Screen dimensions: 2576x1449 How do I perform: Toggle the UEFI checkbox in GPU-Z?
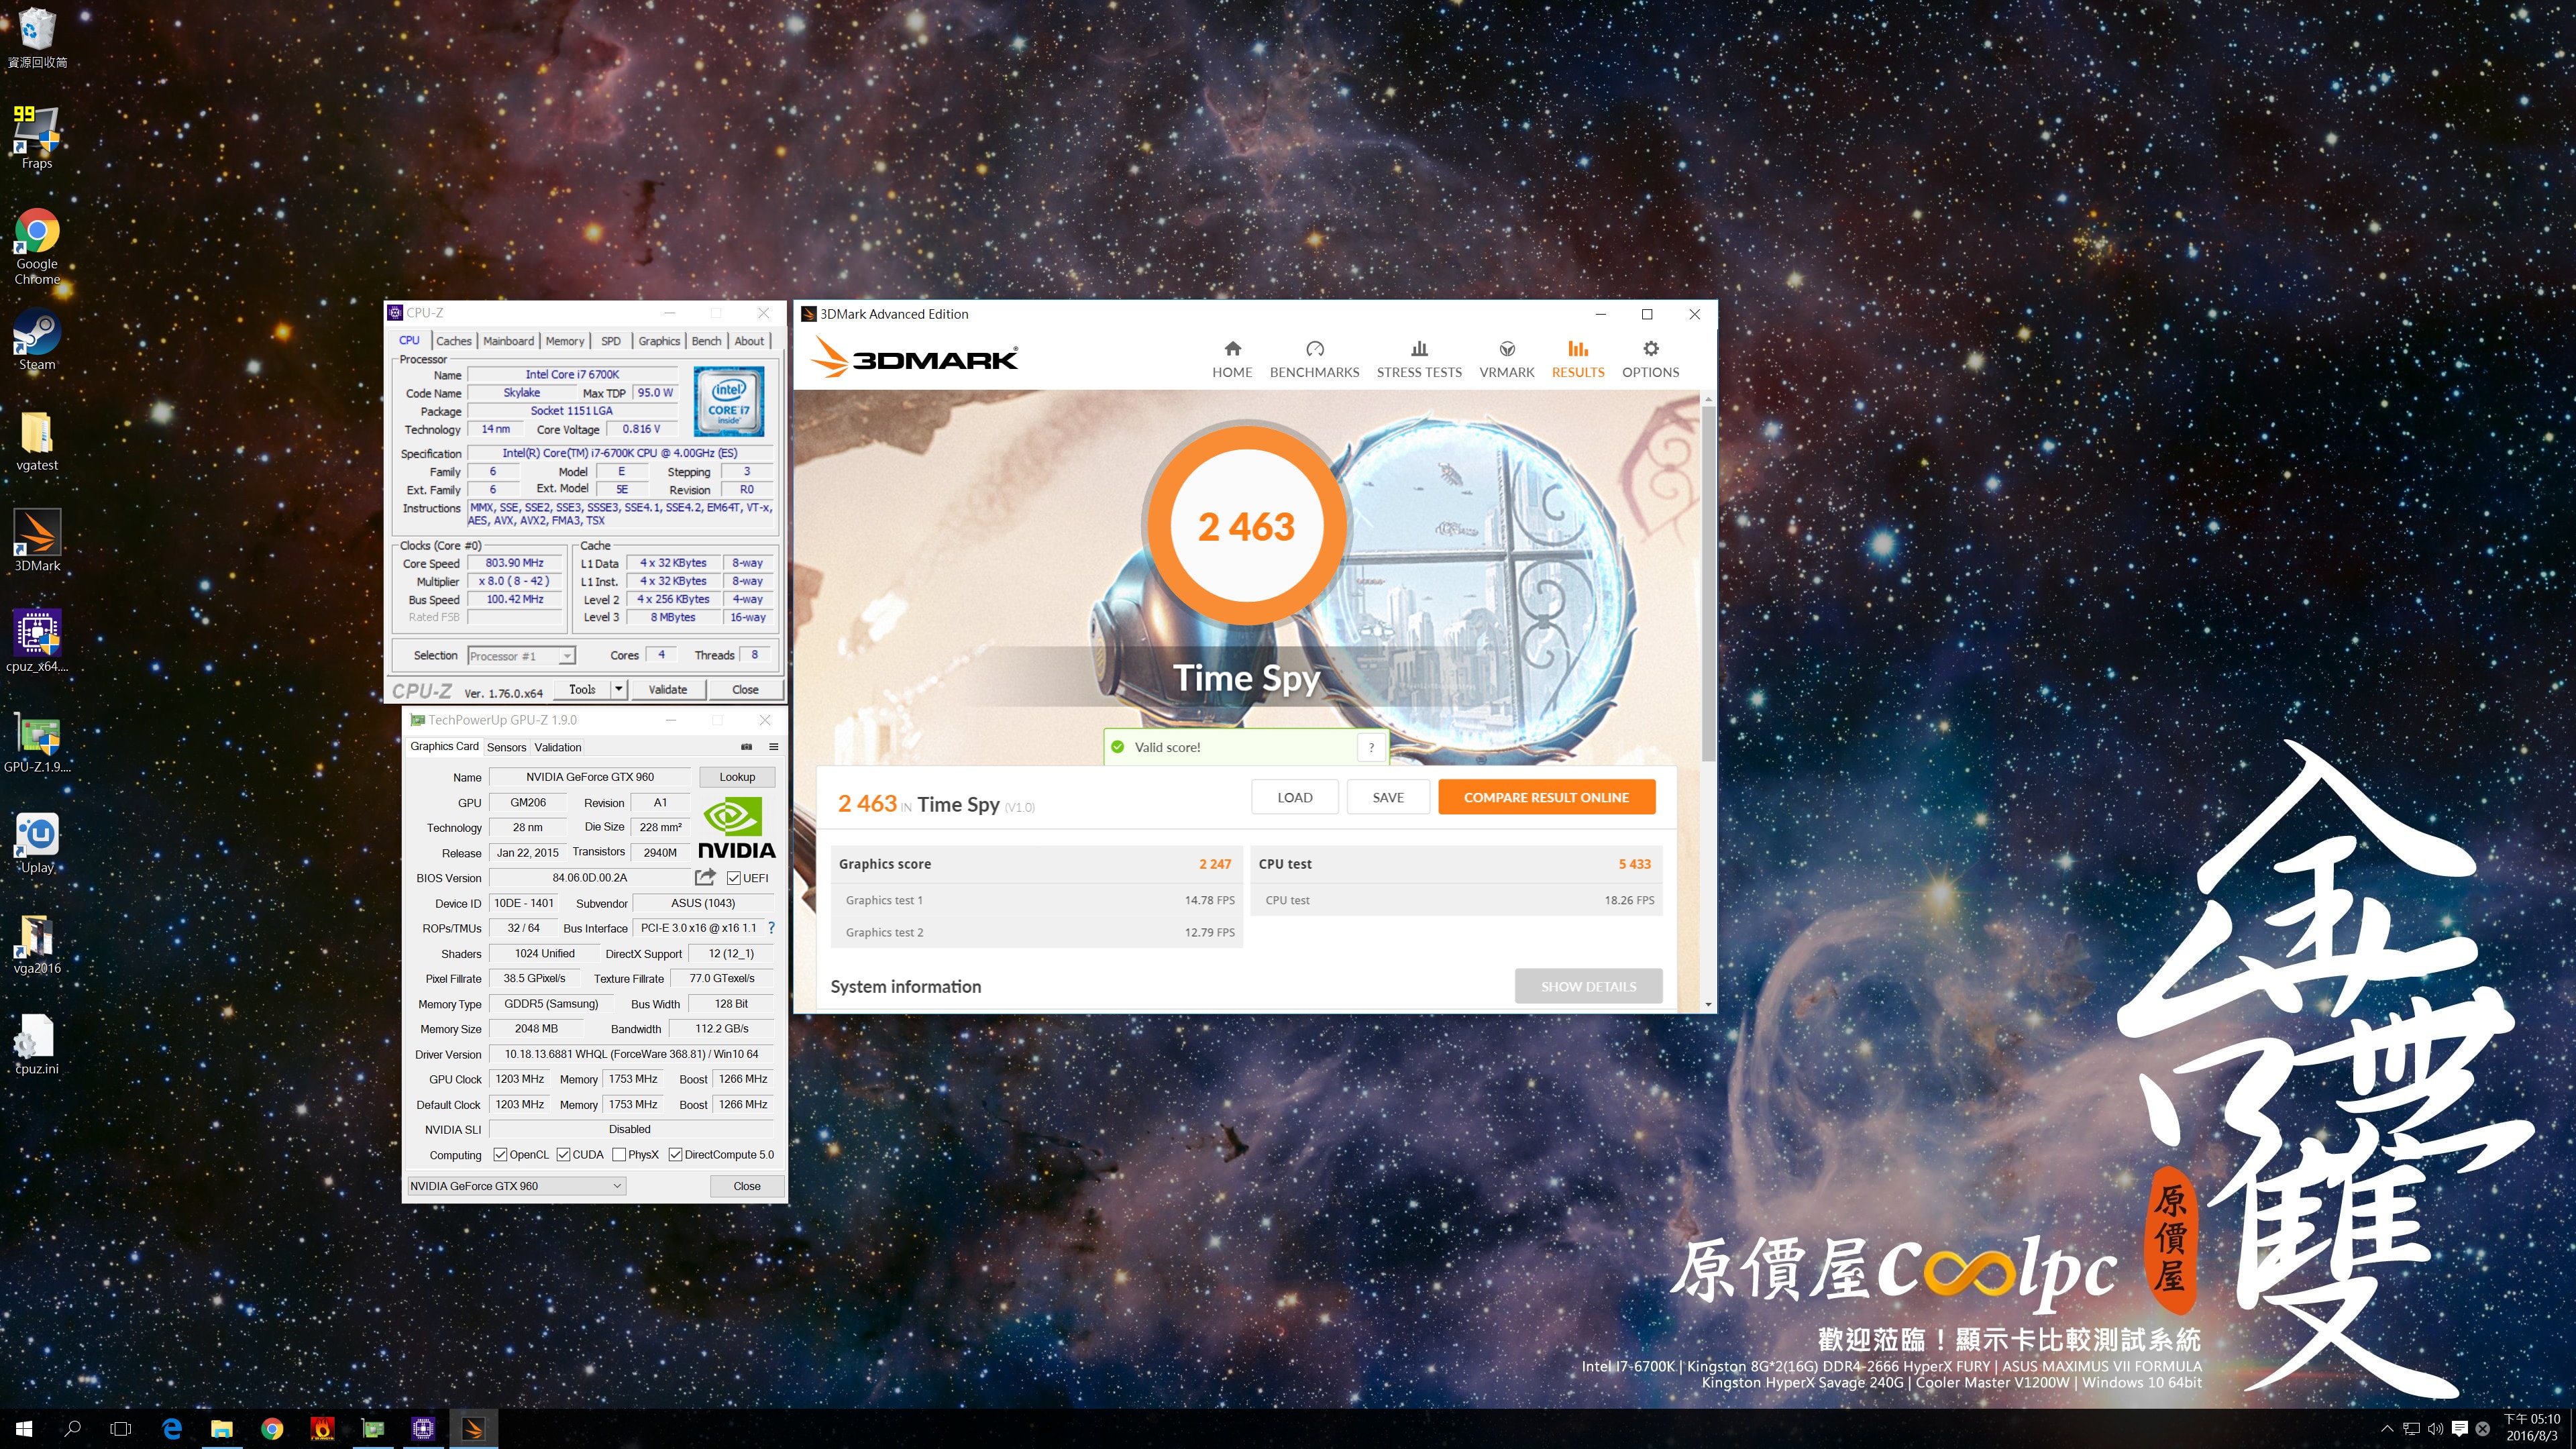(x=734, y=878)
